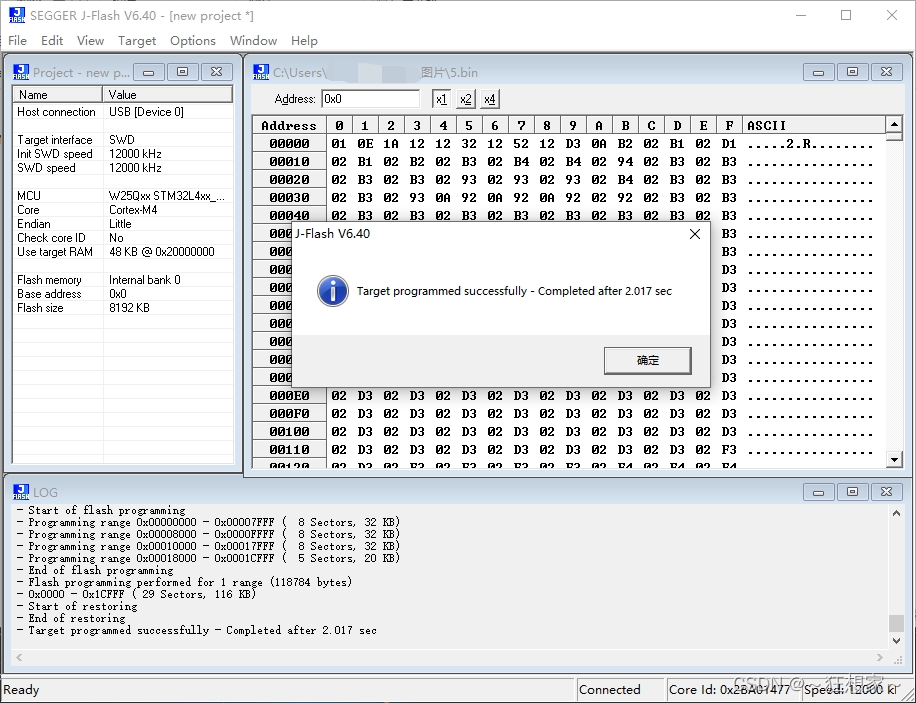Close the LOG window
Image resolution: width=916 pixels, height=703 pixels.
pyautogui.click(x=886, y=492)
